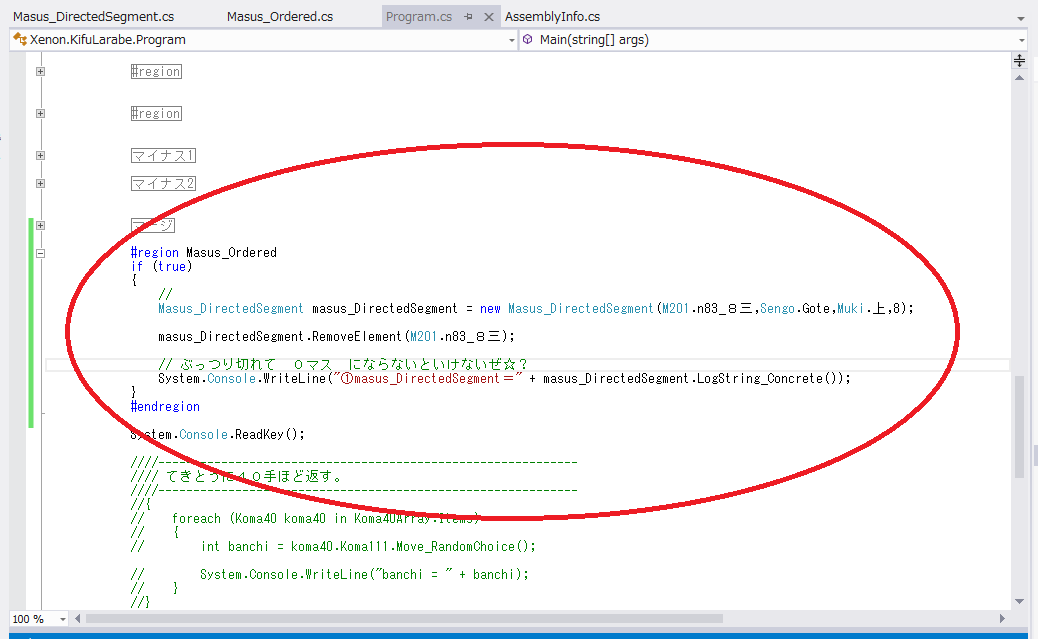Viewport: 1038px width, 639px height.
Task: Toggle the pin on Program.cs tab
Action: tap(469, 17)
